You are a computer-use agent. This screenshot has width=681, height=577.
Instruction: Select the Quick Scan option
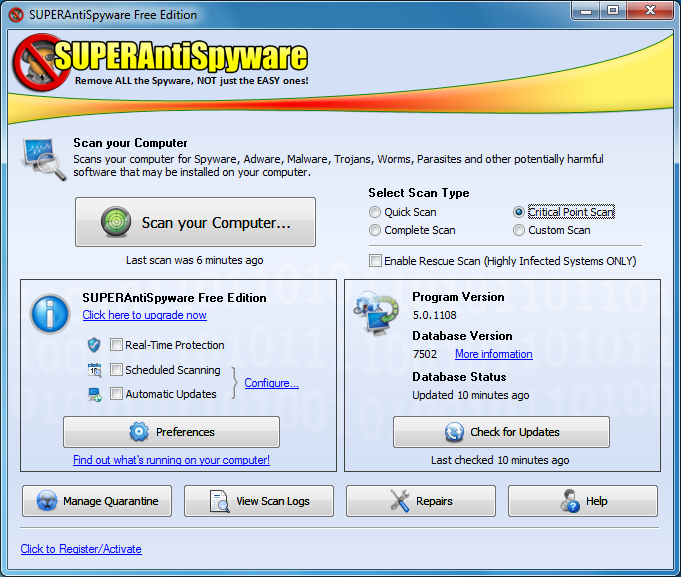[375, 212]
